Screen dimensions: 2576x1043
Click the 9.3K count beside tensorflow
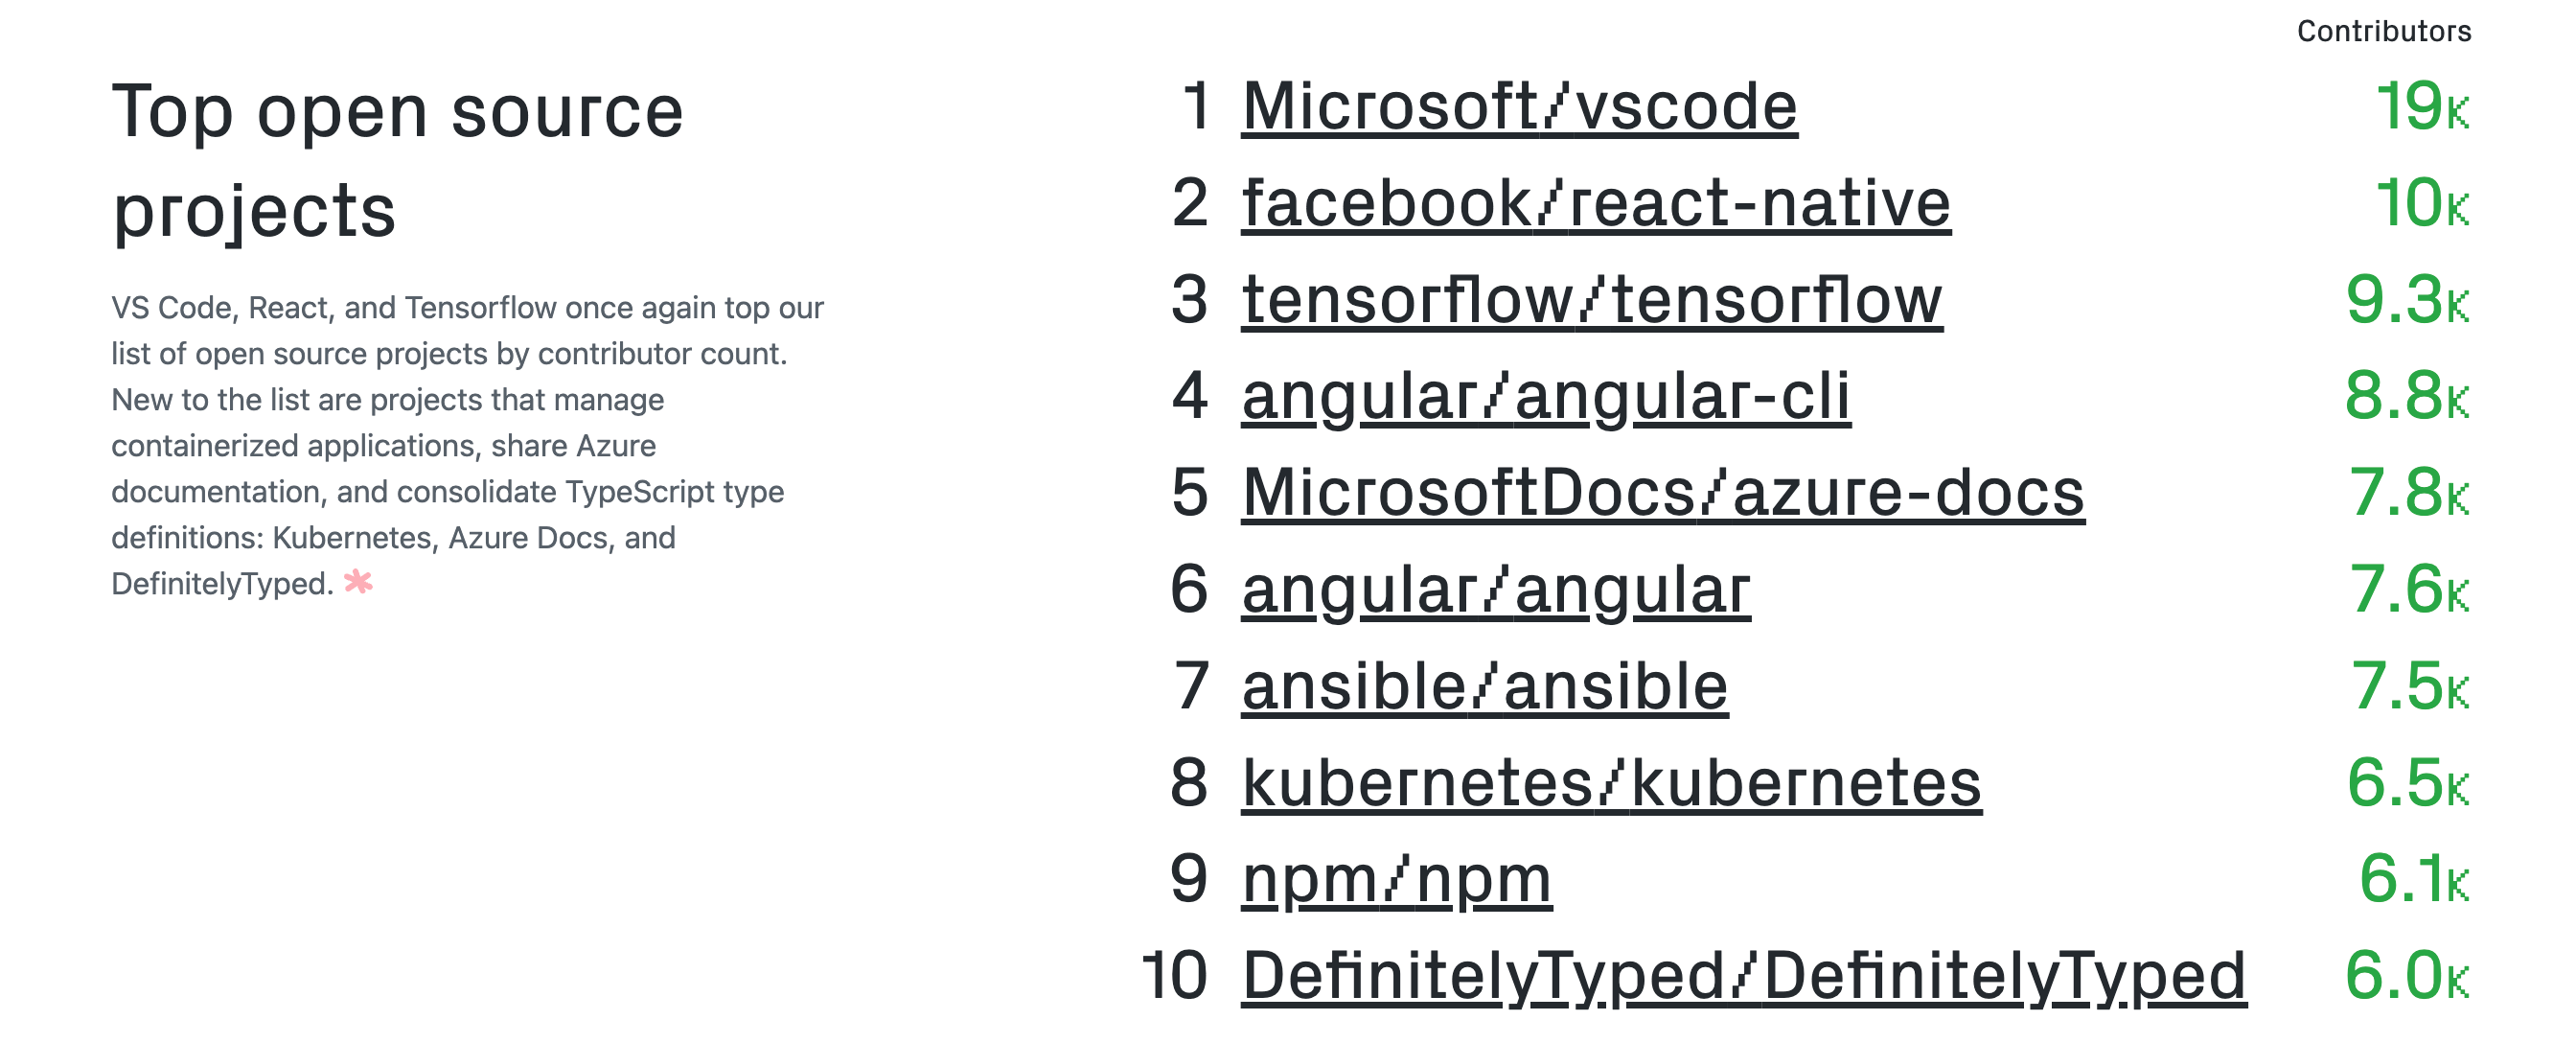tap(2406, 300)
